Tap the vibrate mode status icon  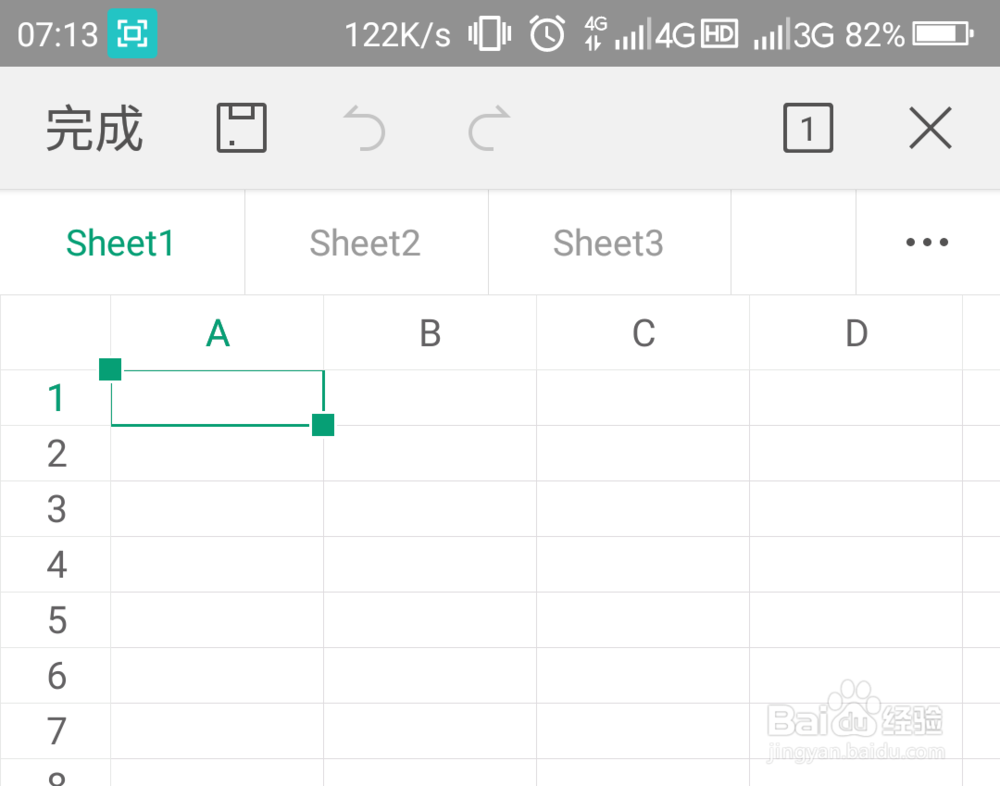click(x=490, y=35)
